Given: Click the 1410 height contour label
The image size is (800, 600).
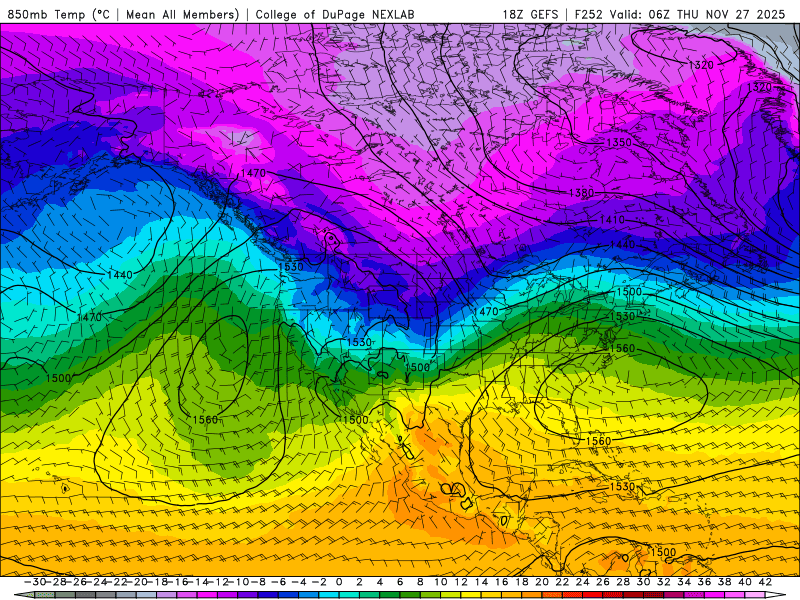Looking at the screenshot, I should (x=612, y=220).
